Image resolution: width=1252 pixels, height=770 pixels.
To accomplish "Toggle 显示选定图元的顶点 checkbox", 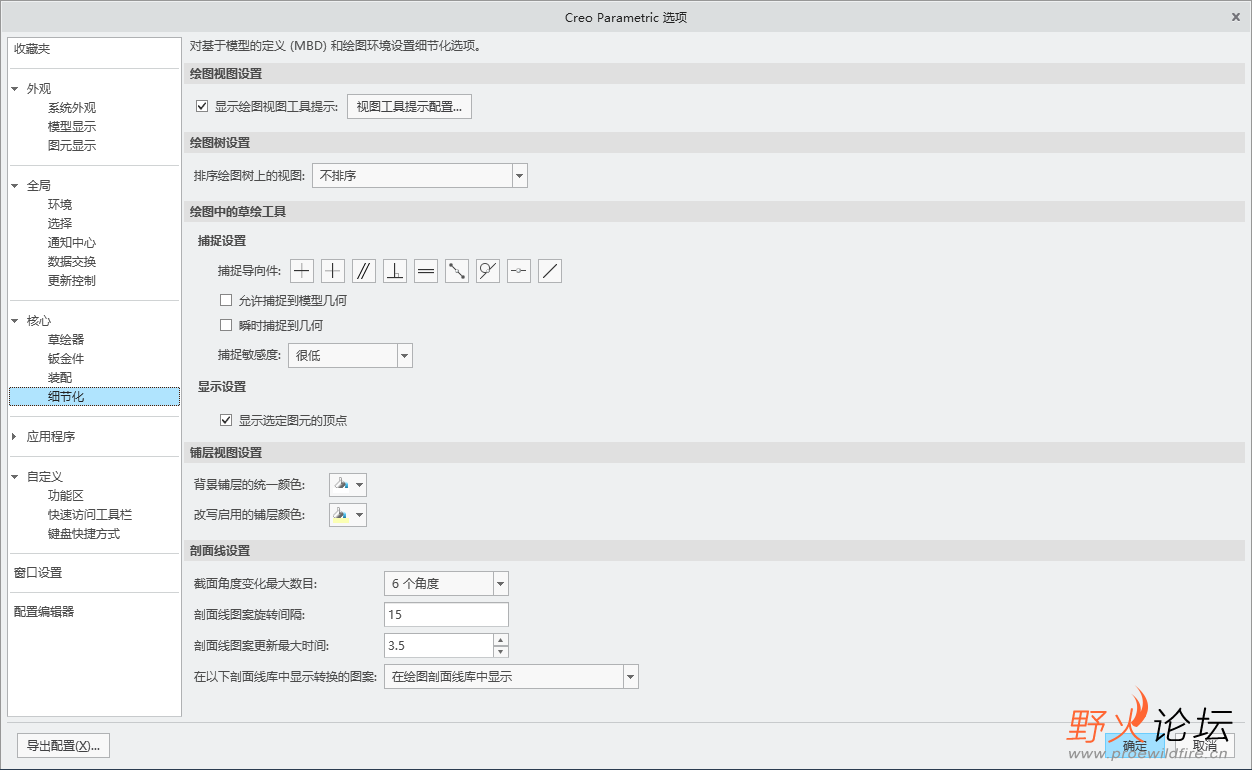I will coord(226,420).
